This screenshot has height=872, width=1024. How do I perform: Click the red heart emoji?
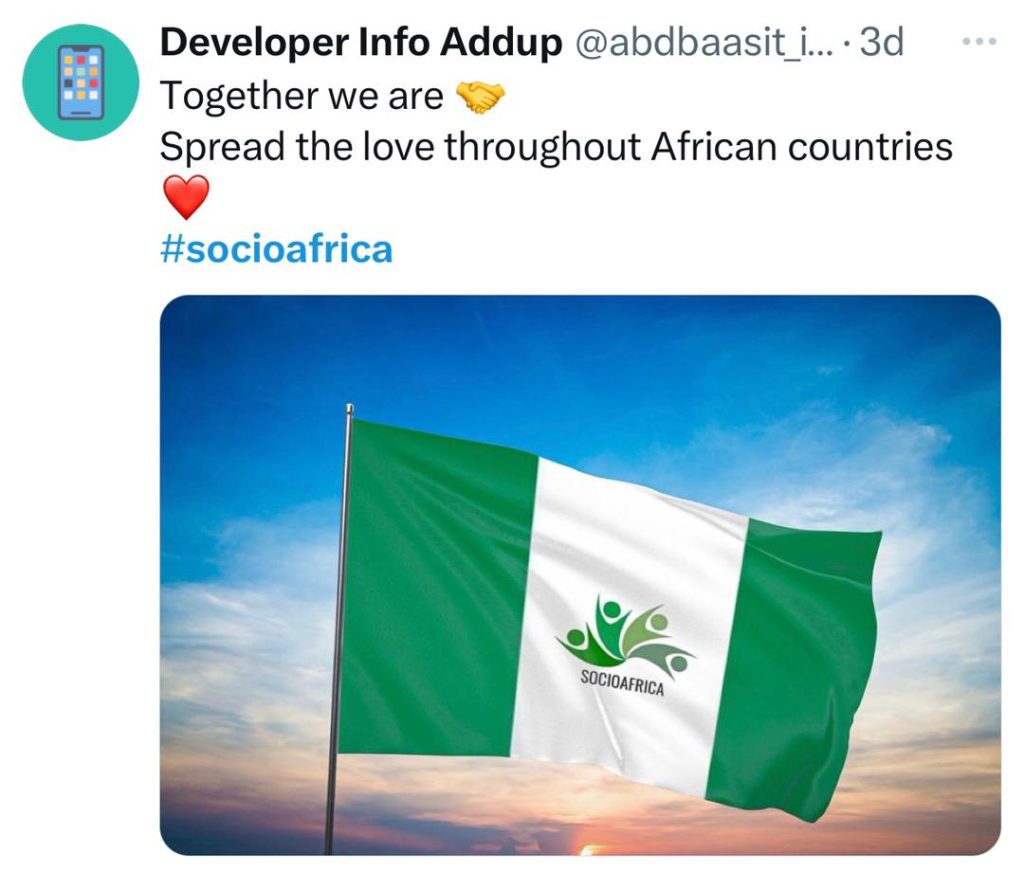185,197
